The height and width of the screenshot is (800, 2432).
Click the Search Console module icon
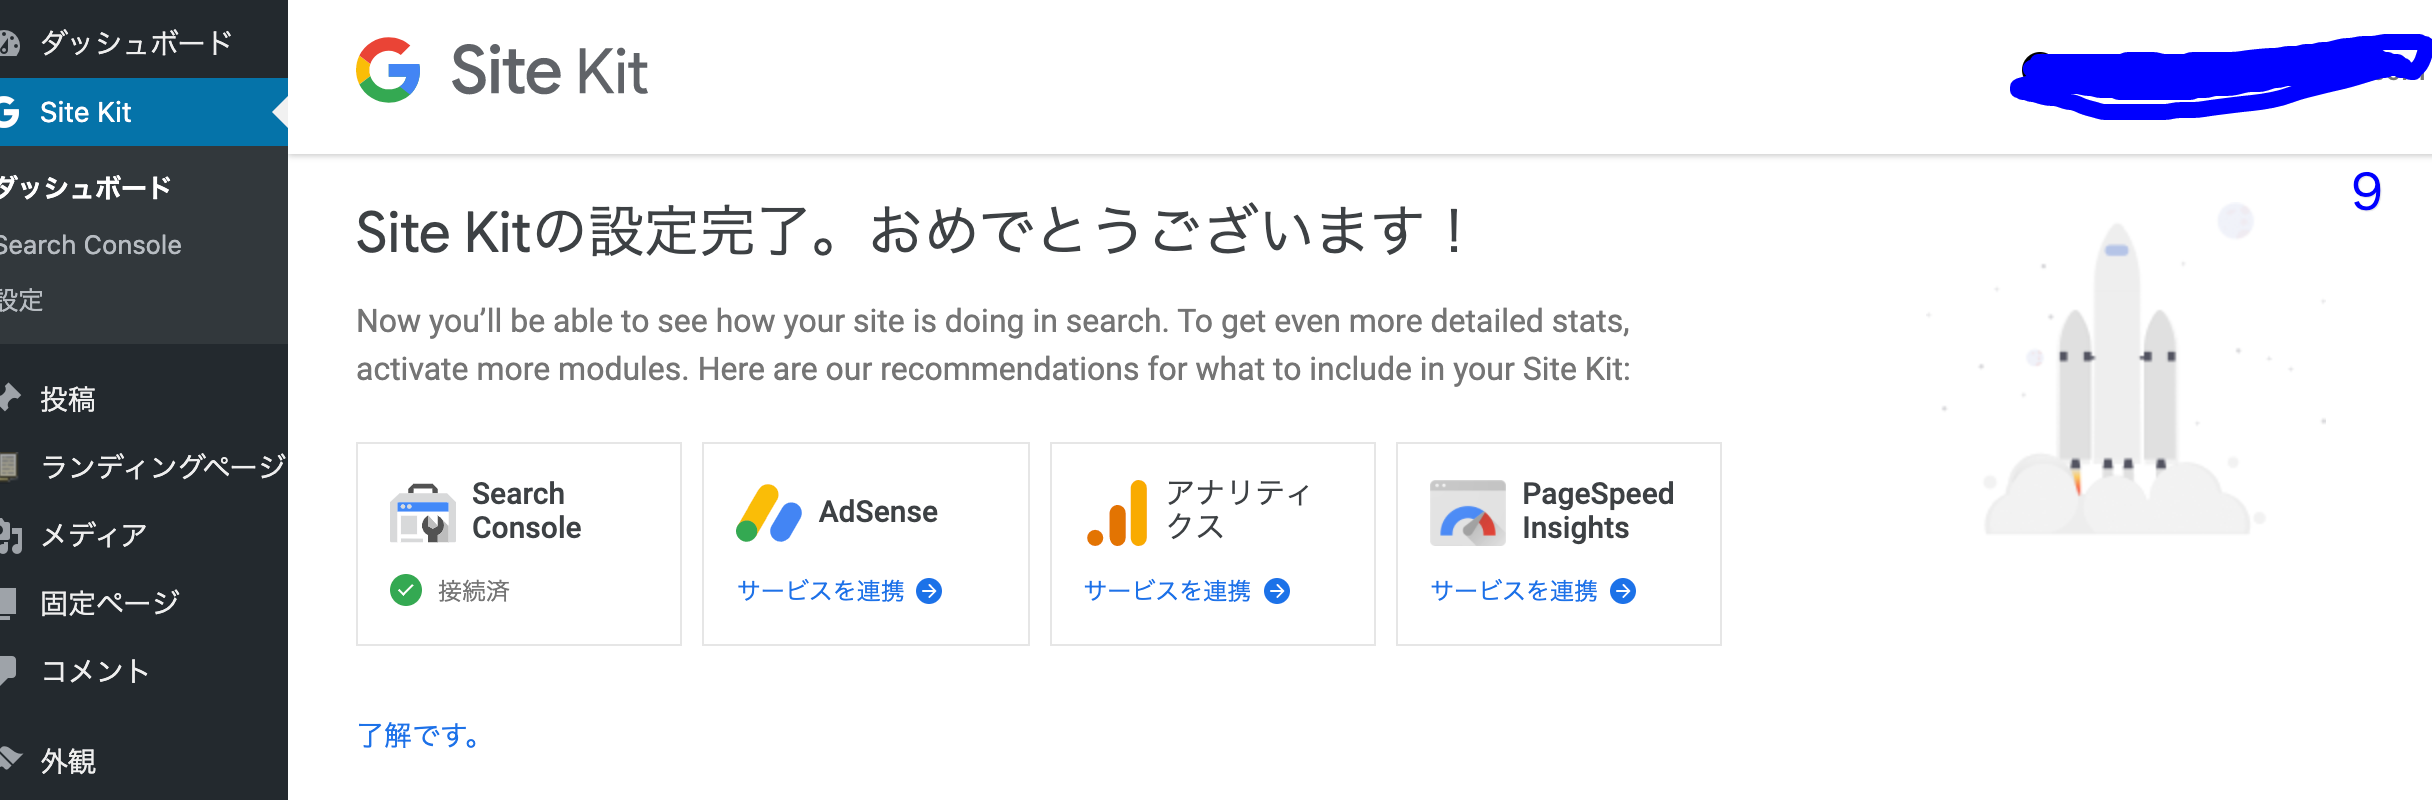point(422,513)
